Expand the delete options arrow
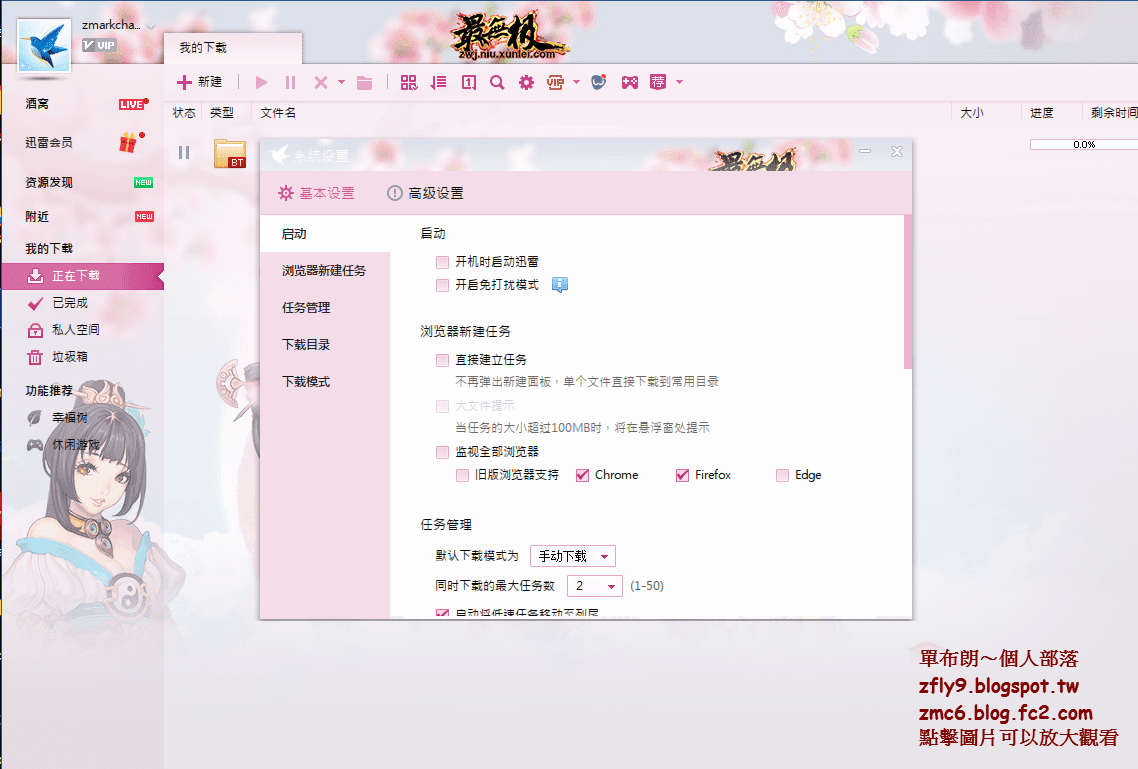The width and height of the screenshot is (1138, 769). tap(341, 83)
